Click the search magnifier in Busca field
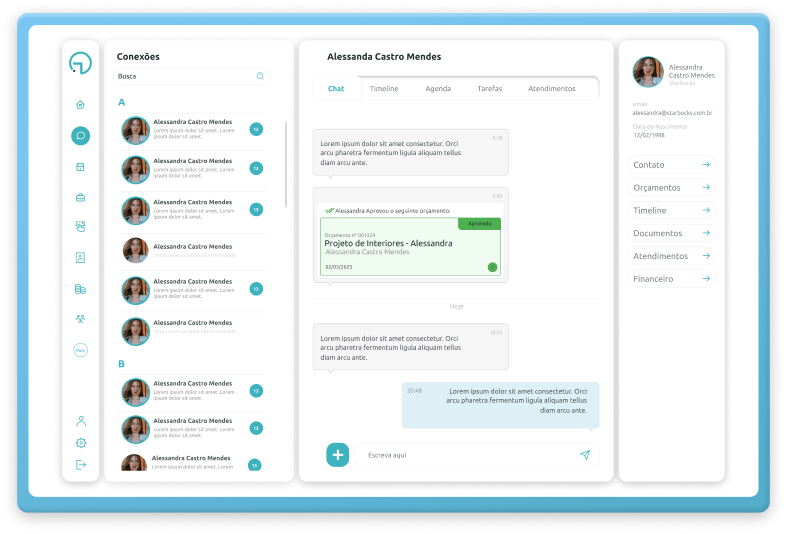This screenshot has height=534, width=787. [x=260, y=76]
